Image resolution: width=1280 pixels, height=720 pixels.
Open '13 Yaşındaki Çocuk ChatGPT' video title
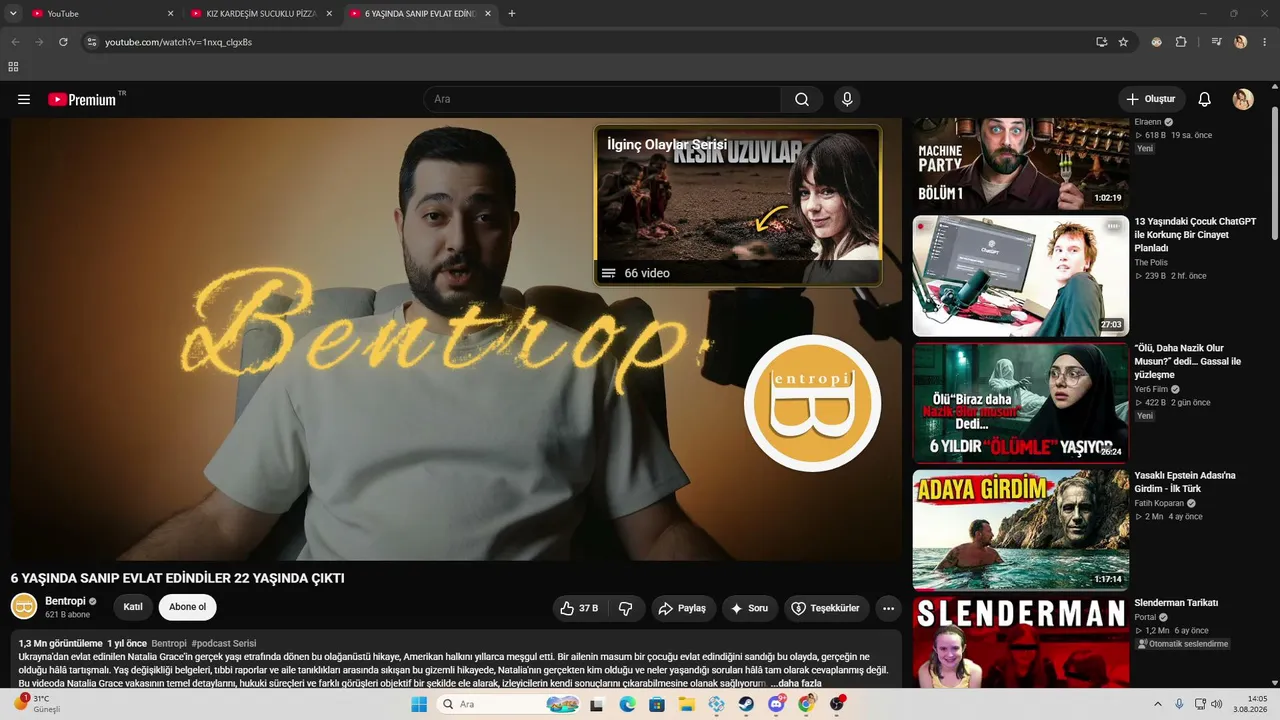(1195, 235)
